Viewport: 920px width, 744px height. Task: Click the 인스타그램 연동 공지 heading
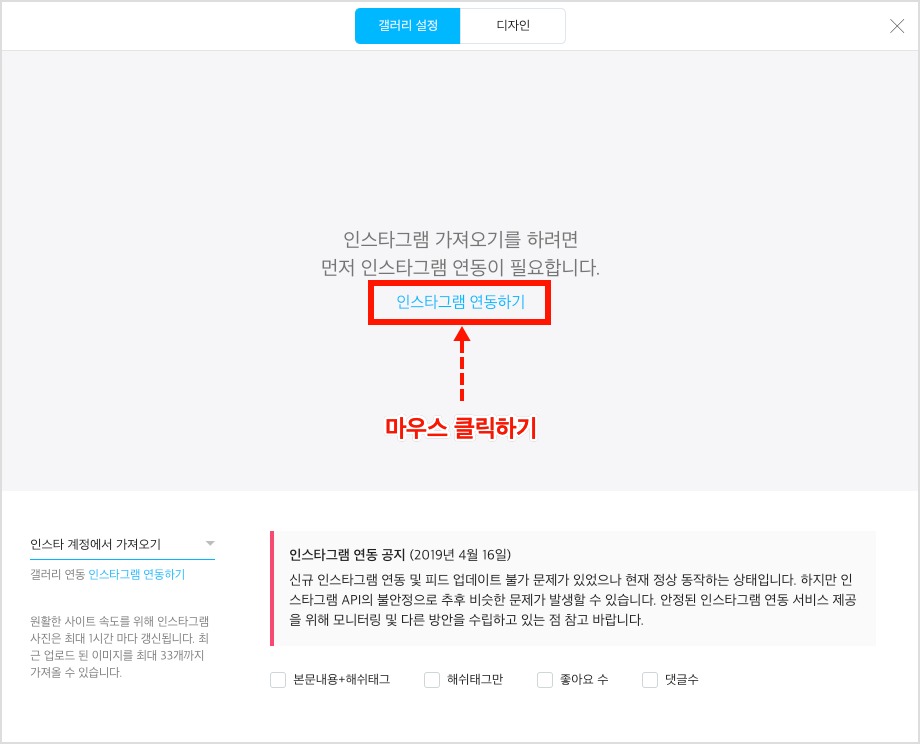tap(347, 554)
